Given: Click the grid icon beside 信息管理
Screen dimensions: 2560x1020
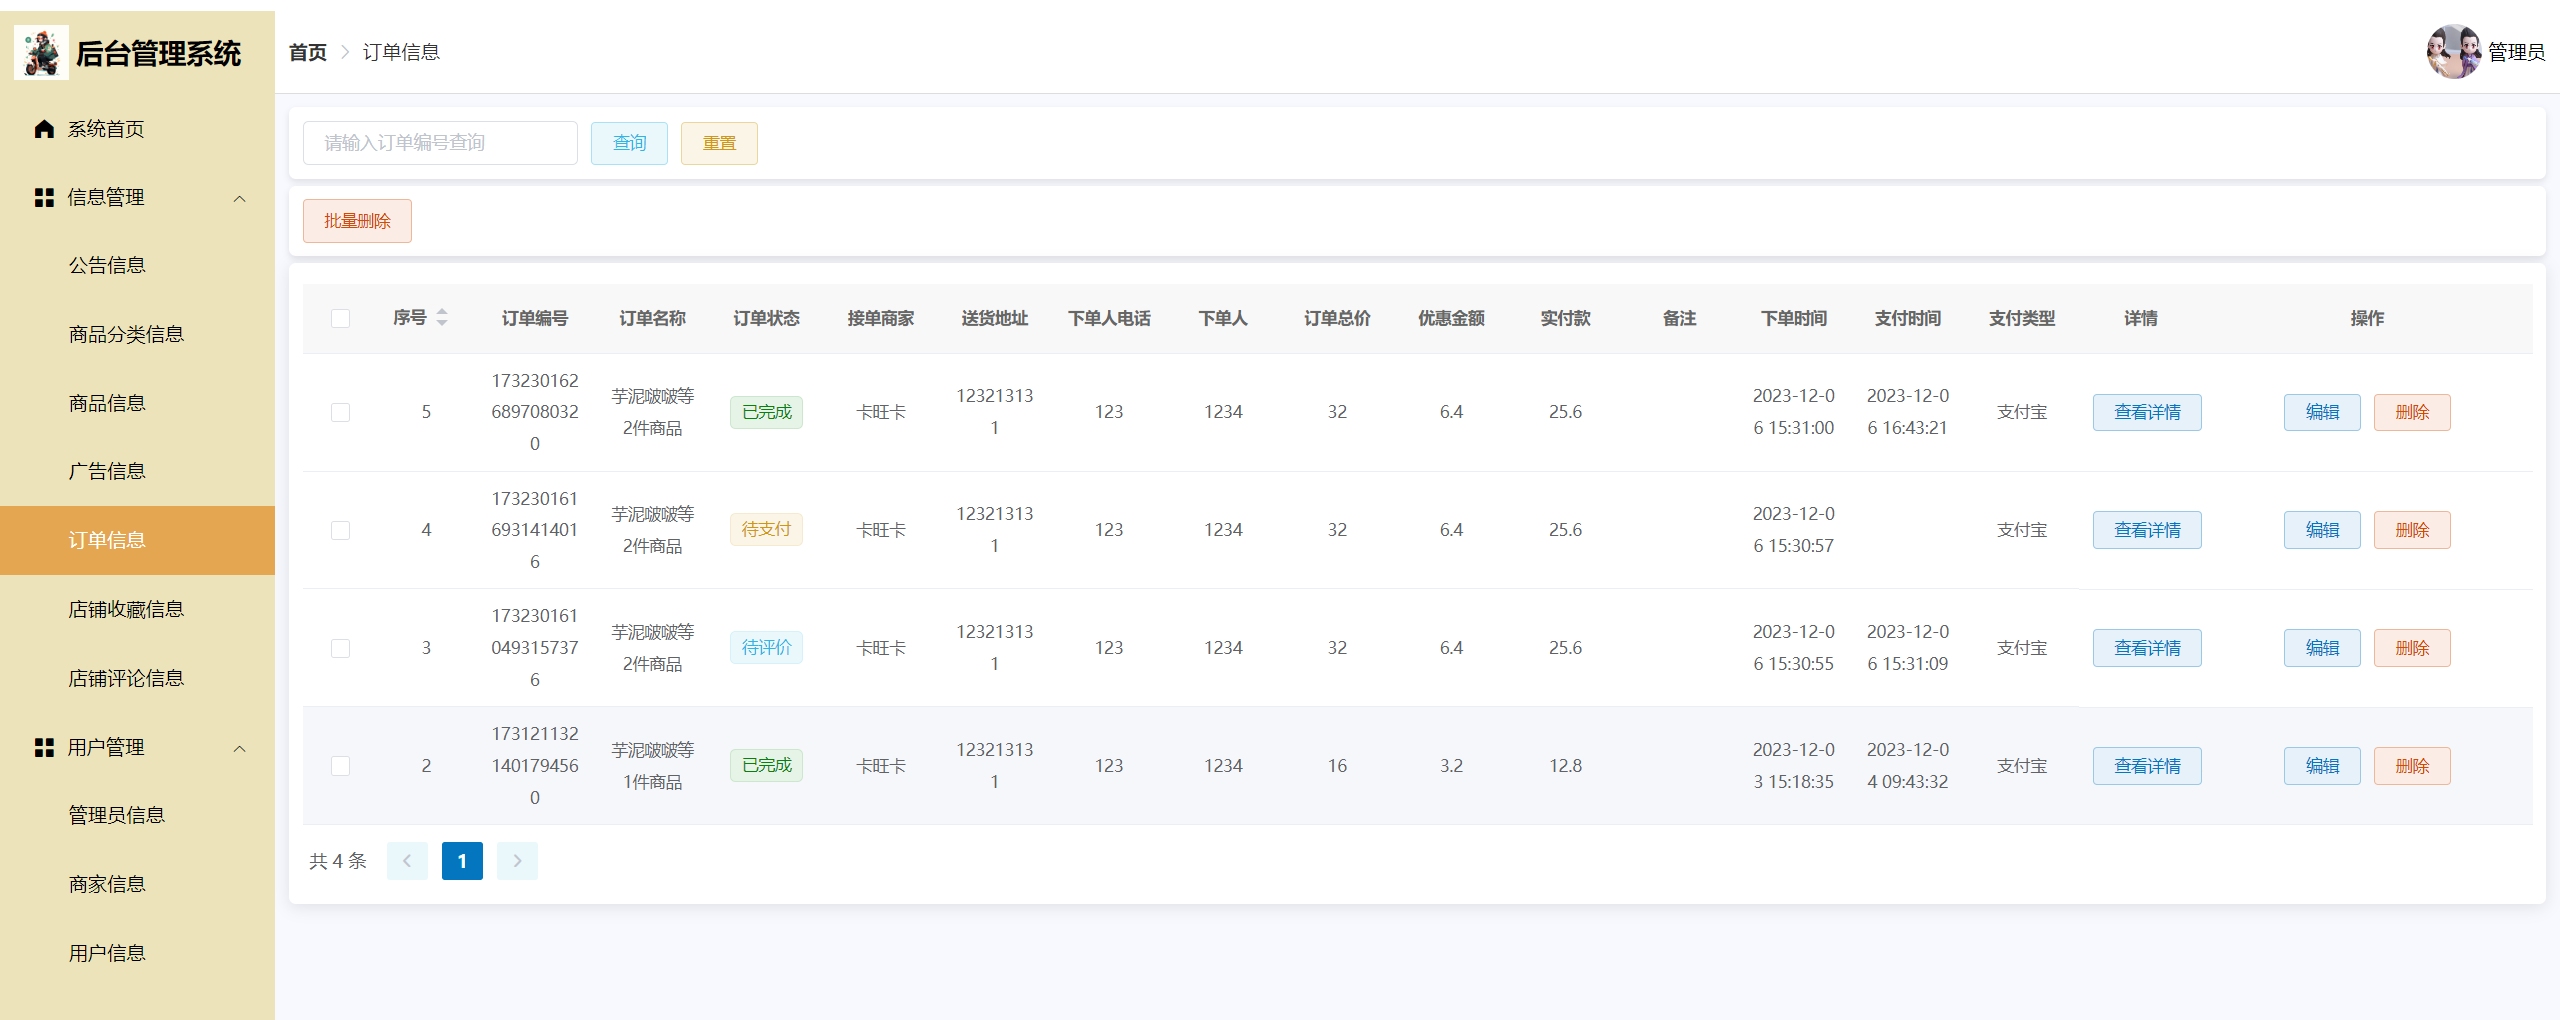Looking at the screenshot, I should click(x=44, y=198).
